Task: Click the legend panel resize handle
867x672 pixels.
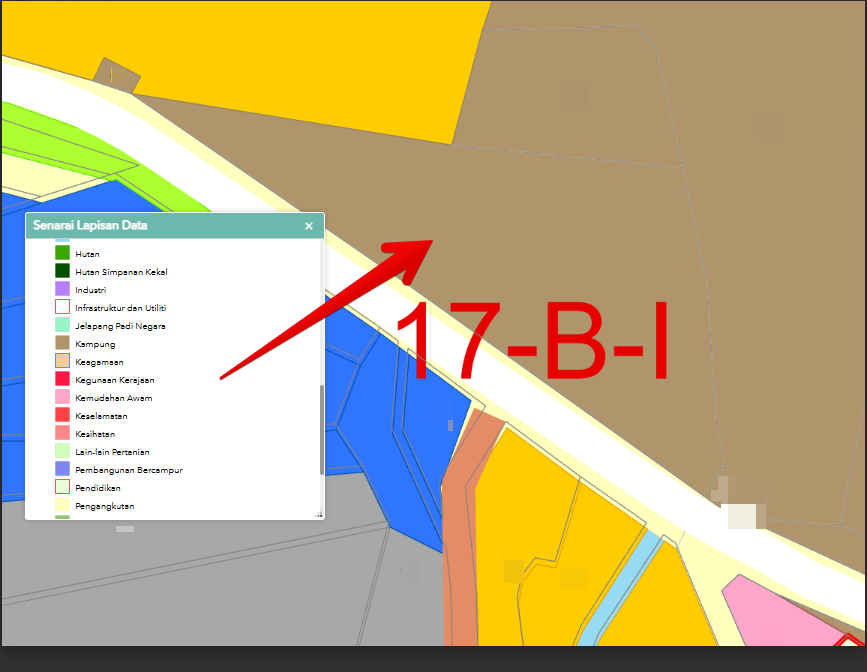Action: [319, 514]
